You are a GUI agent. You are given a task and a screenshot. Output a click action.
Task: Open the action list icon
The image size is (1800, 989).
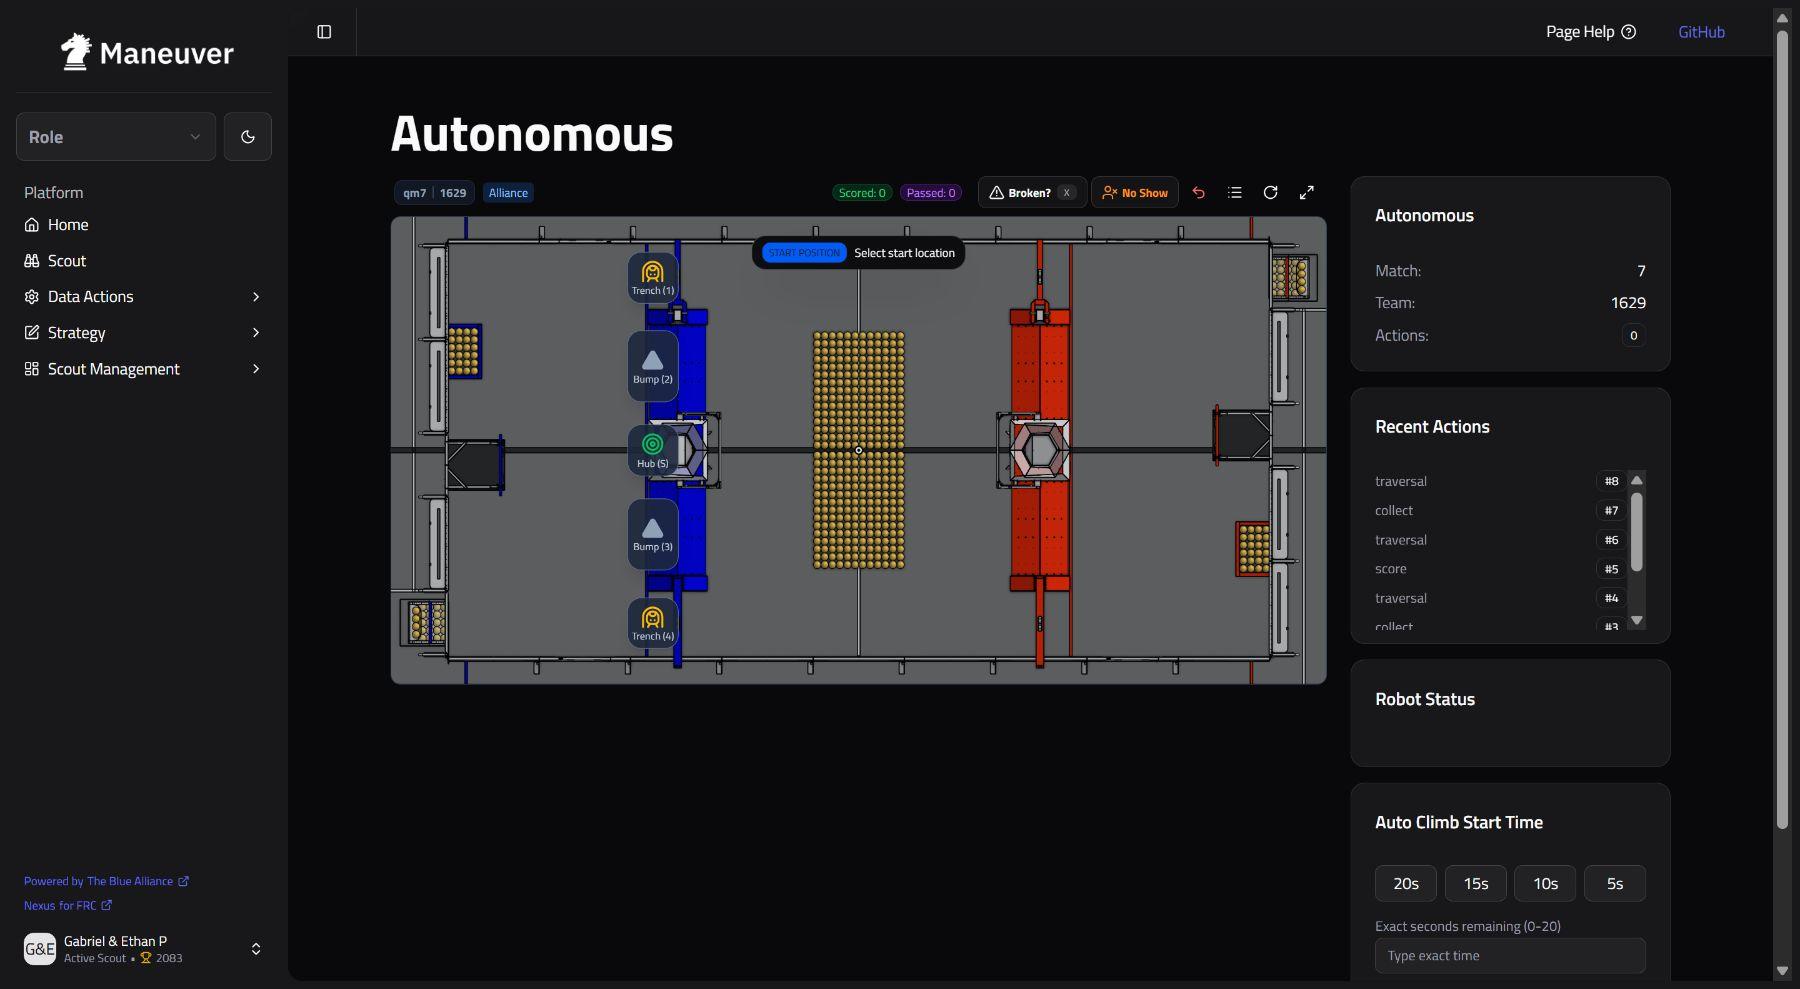pos(1235,193)
